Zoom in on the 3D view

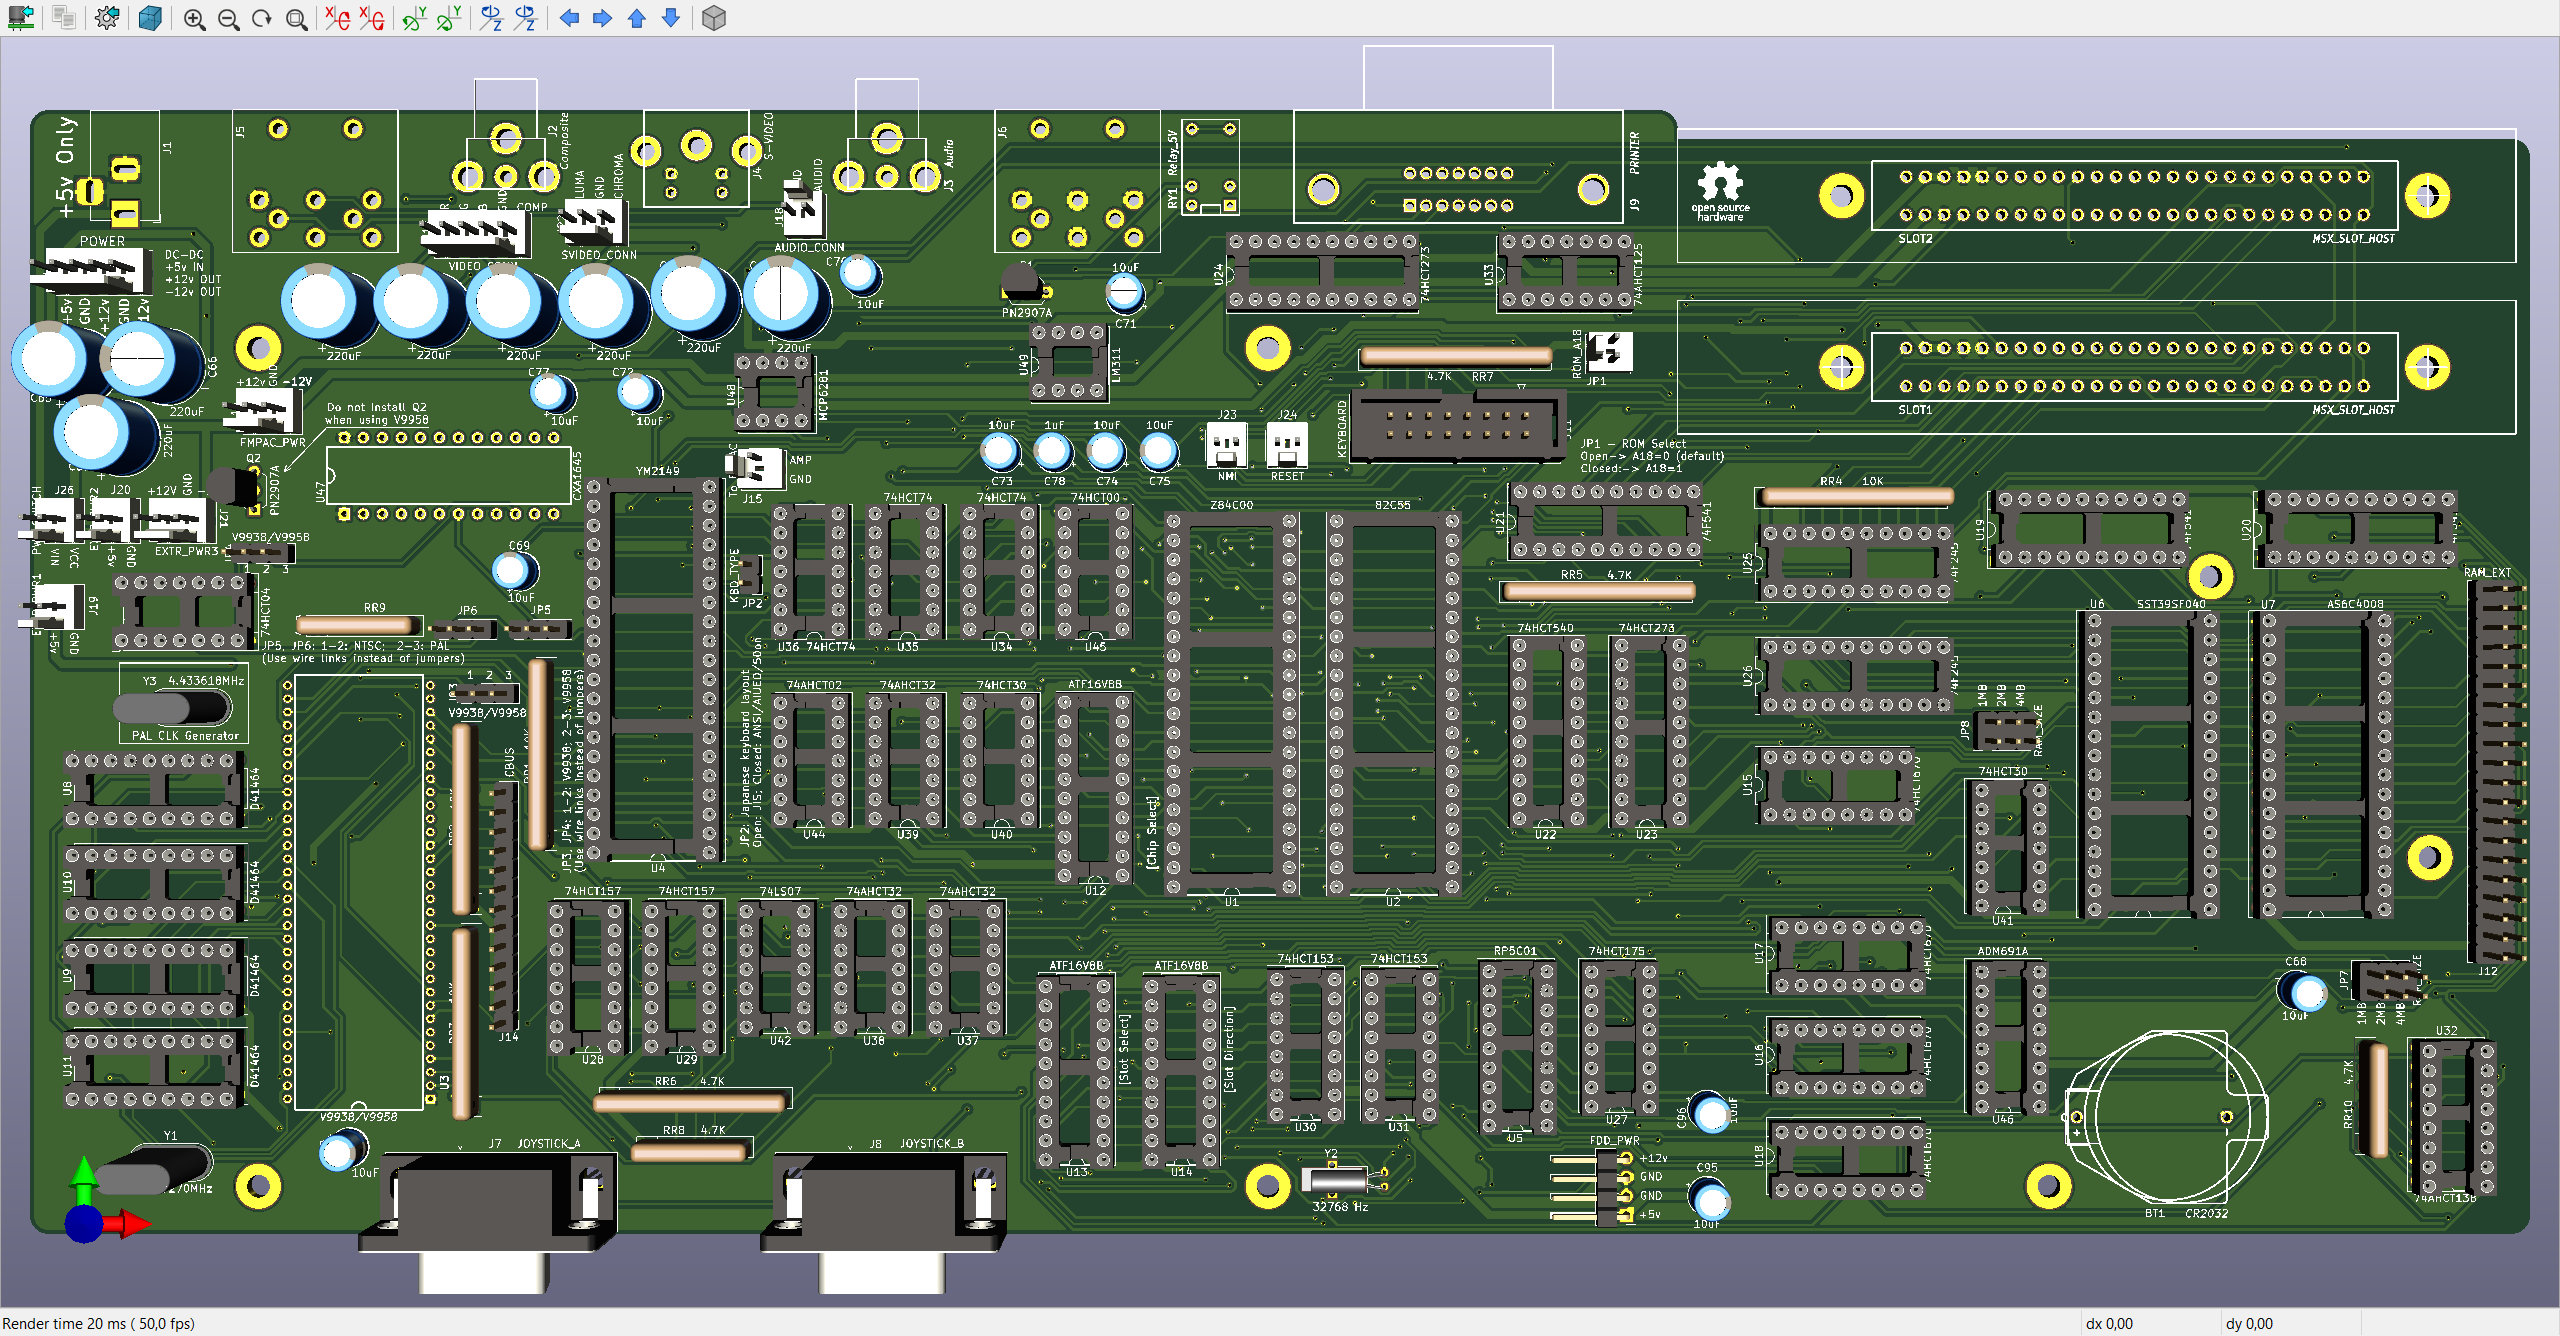pos(194,18)
